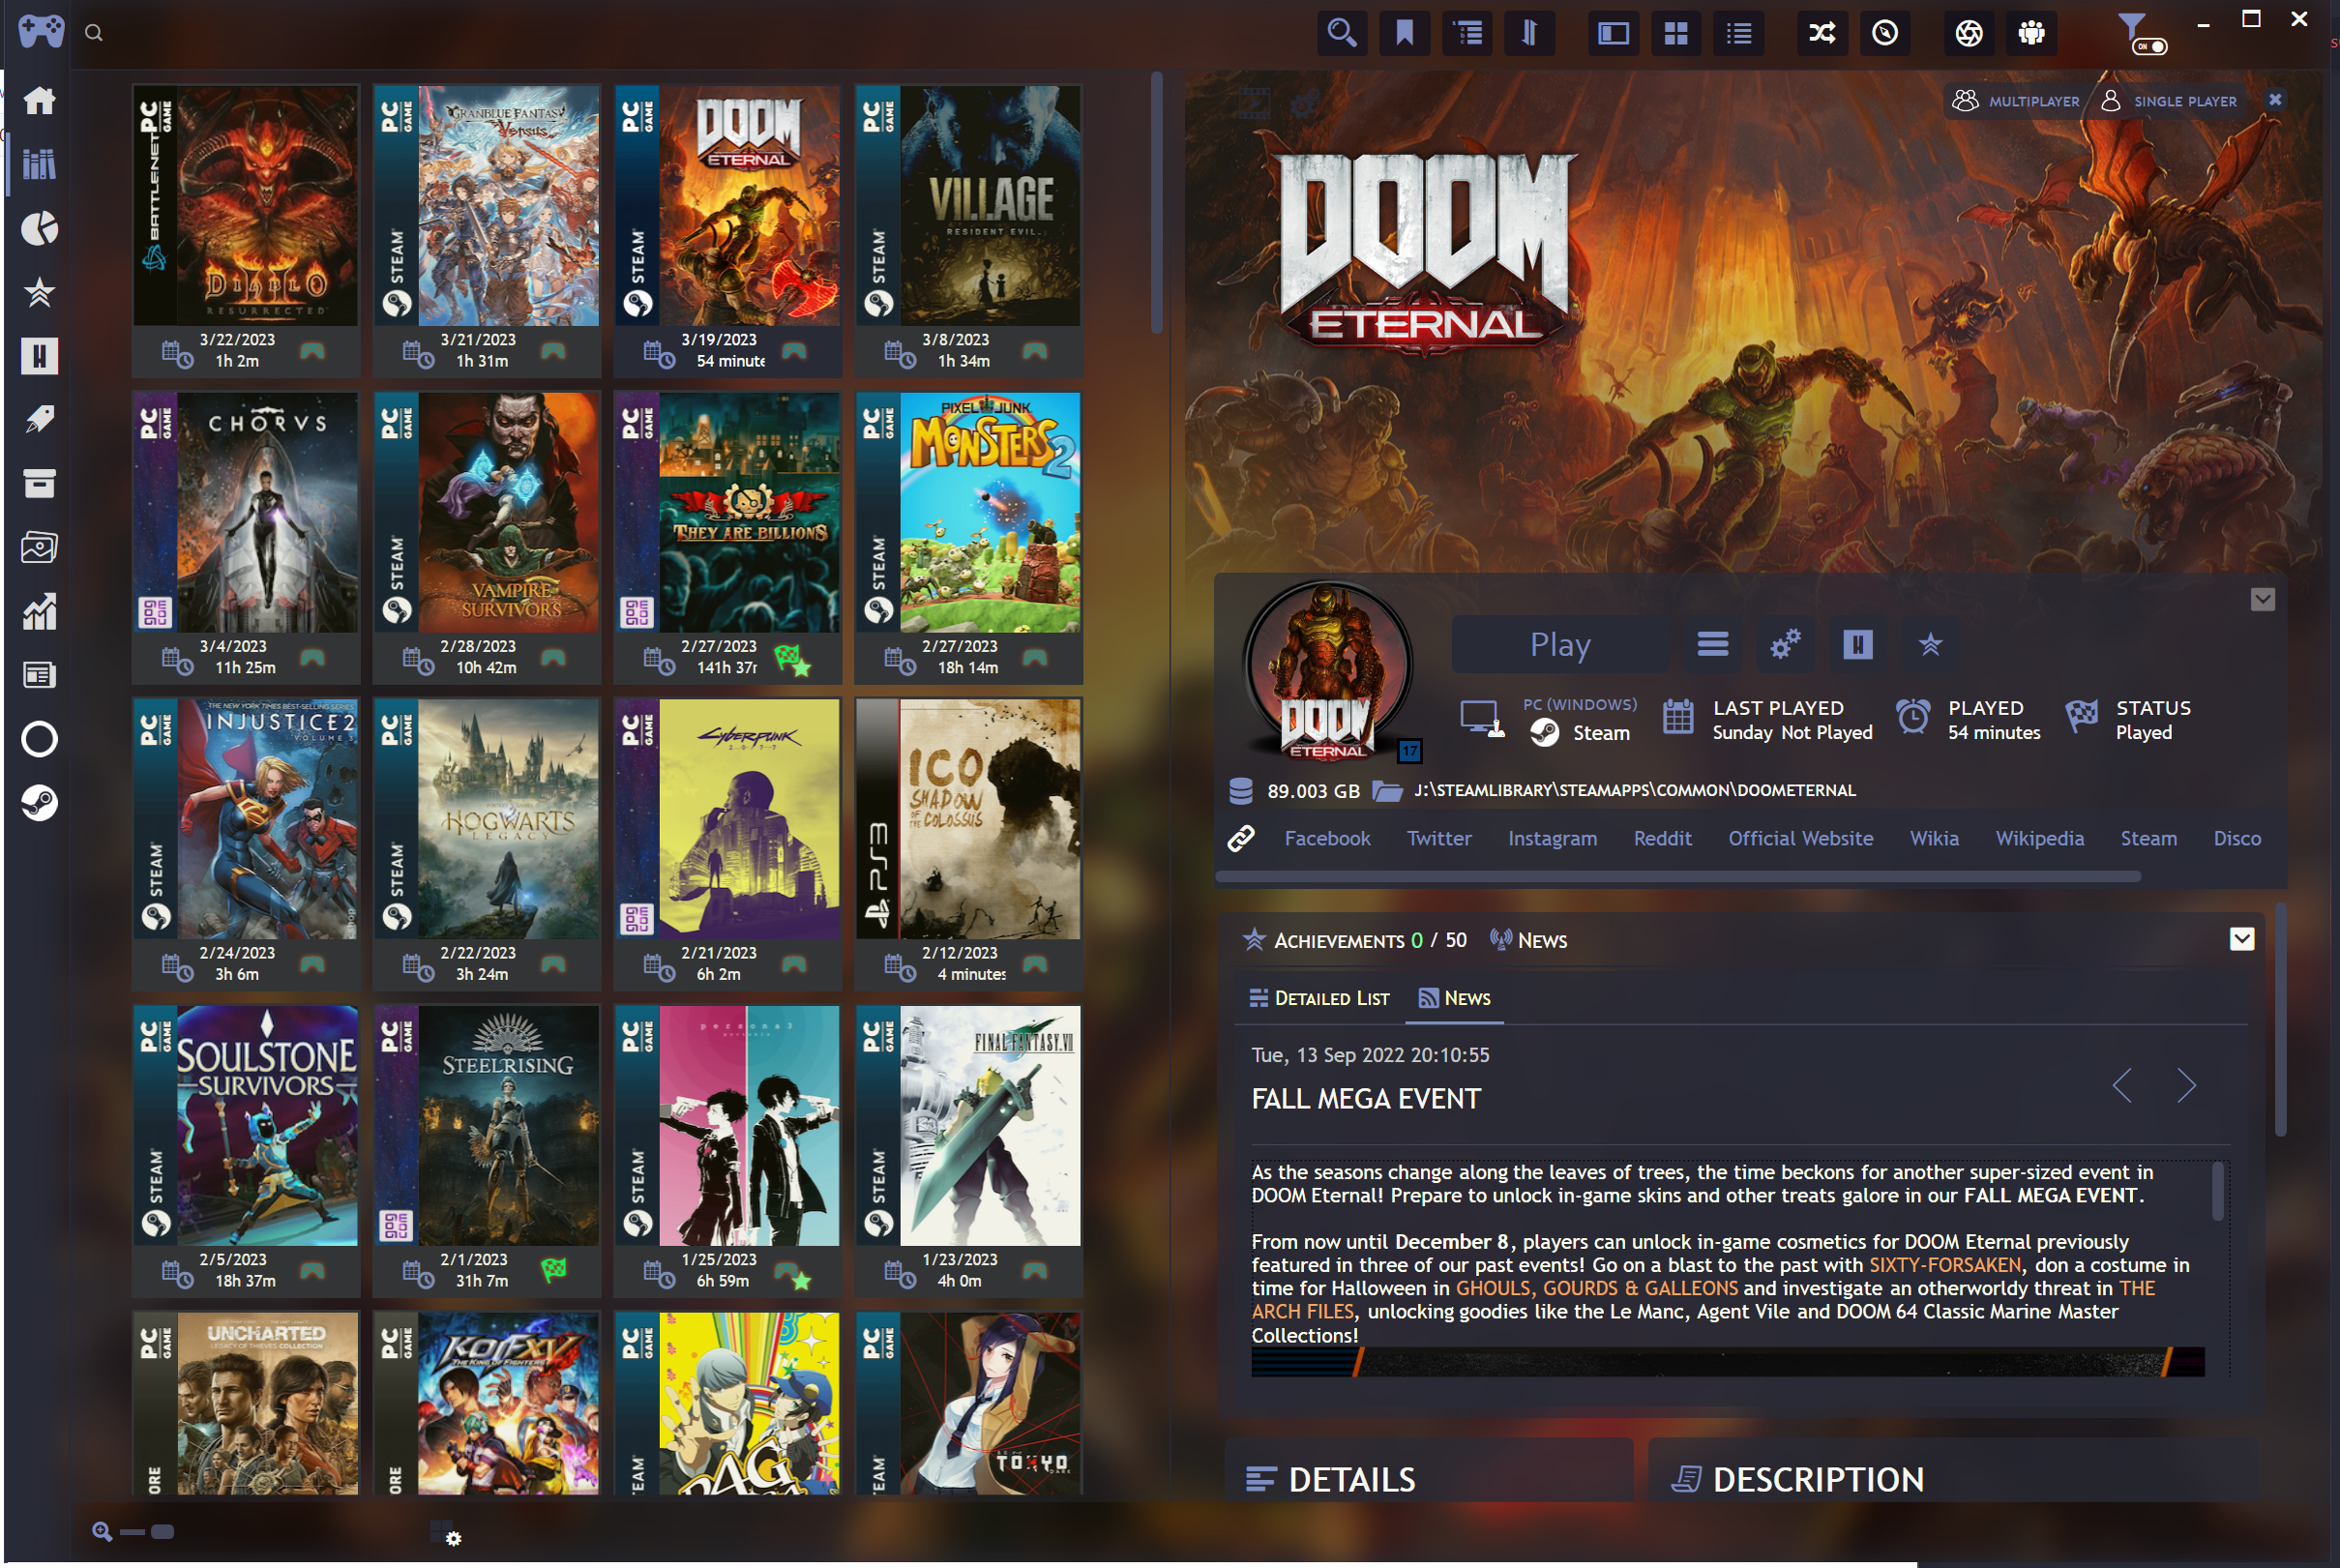Open statistics chart in sidebar
Viewport: 2340px width, 1568px height.
[39, 612]
